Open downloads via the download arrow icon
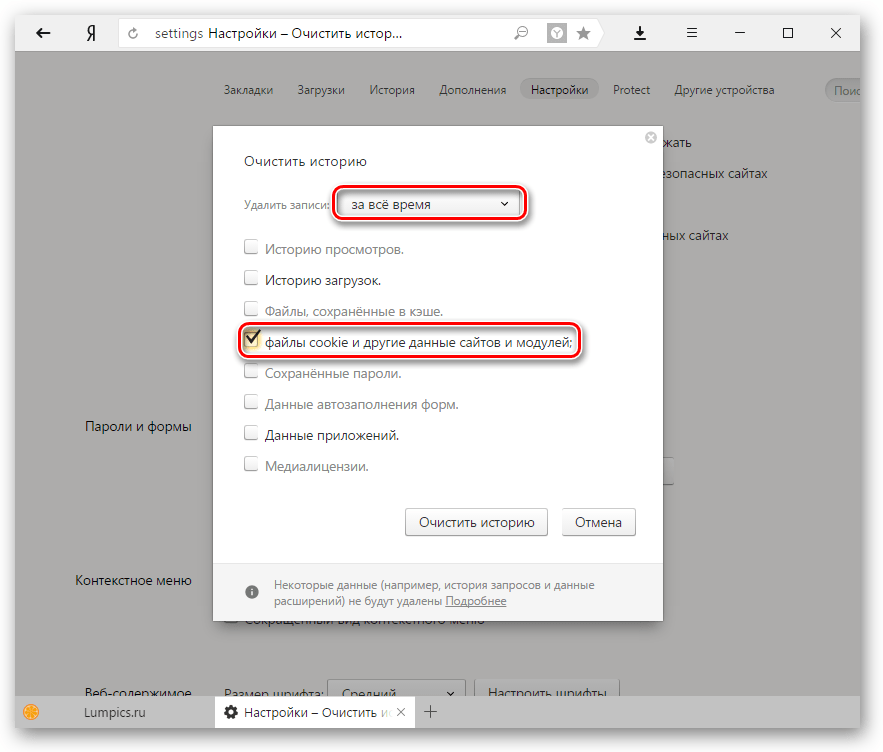The width and height of the screenshot is (883, 752). coord(640,33)
